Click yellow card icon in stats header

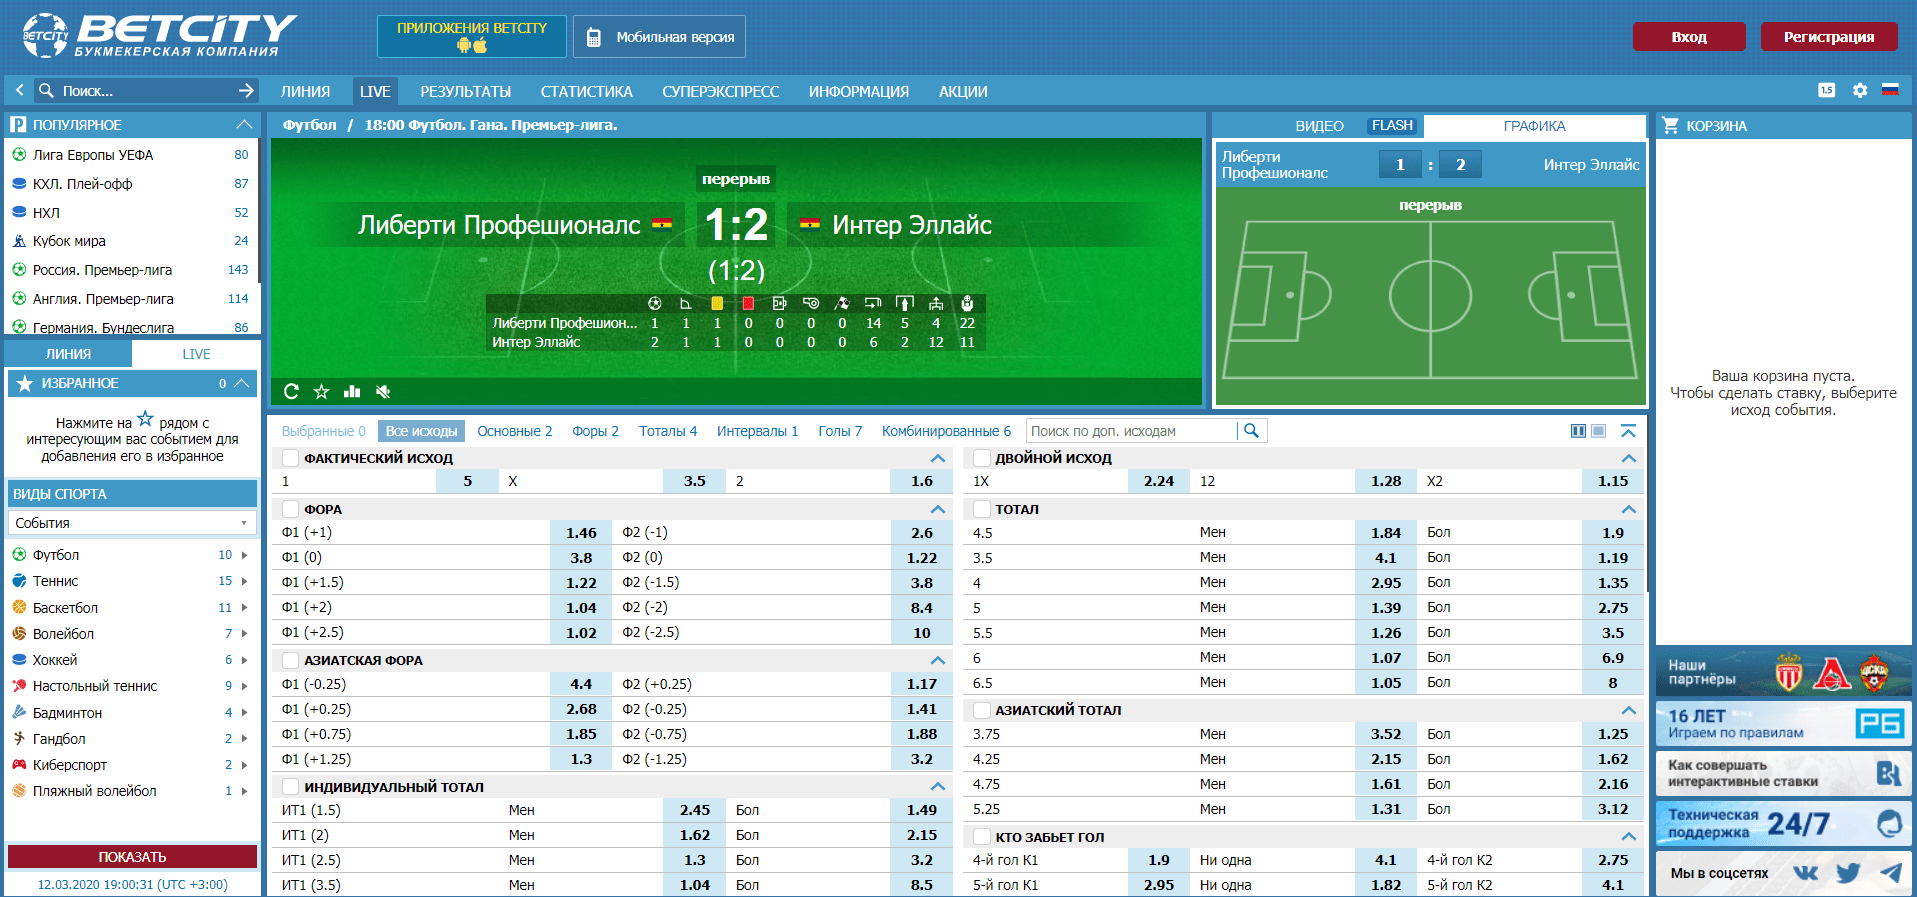[717, 303]
